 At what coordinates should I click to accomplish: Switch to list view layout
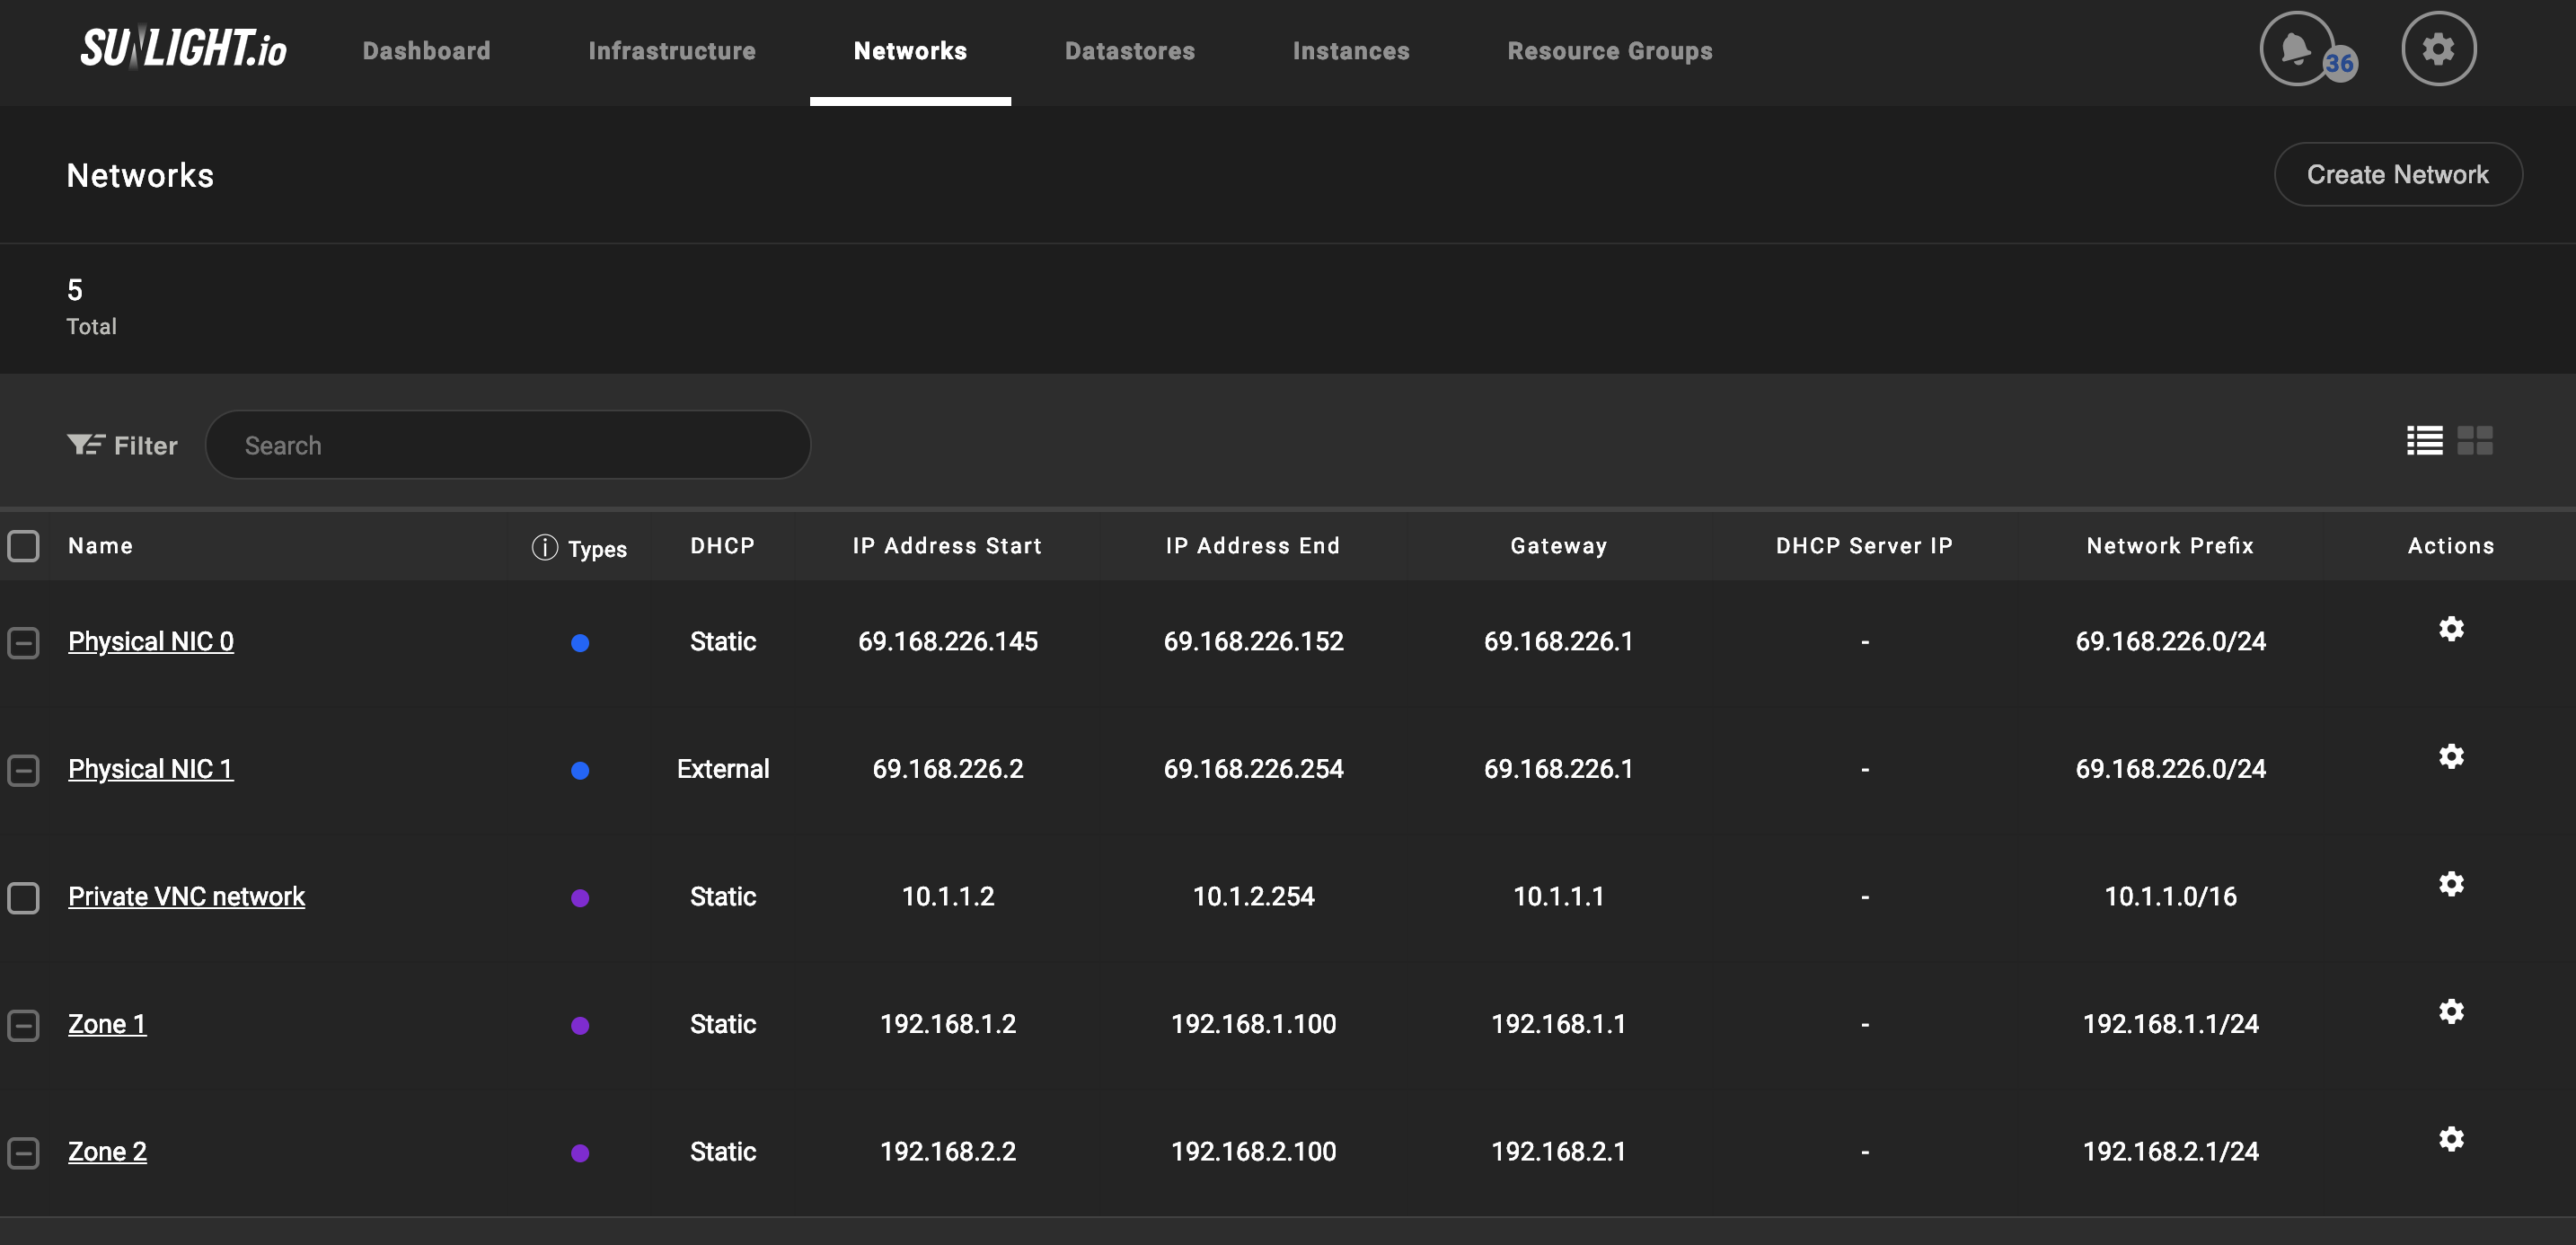(x=2424, y=441)
